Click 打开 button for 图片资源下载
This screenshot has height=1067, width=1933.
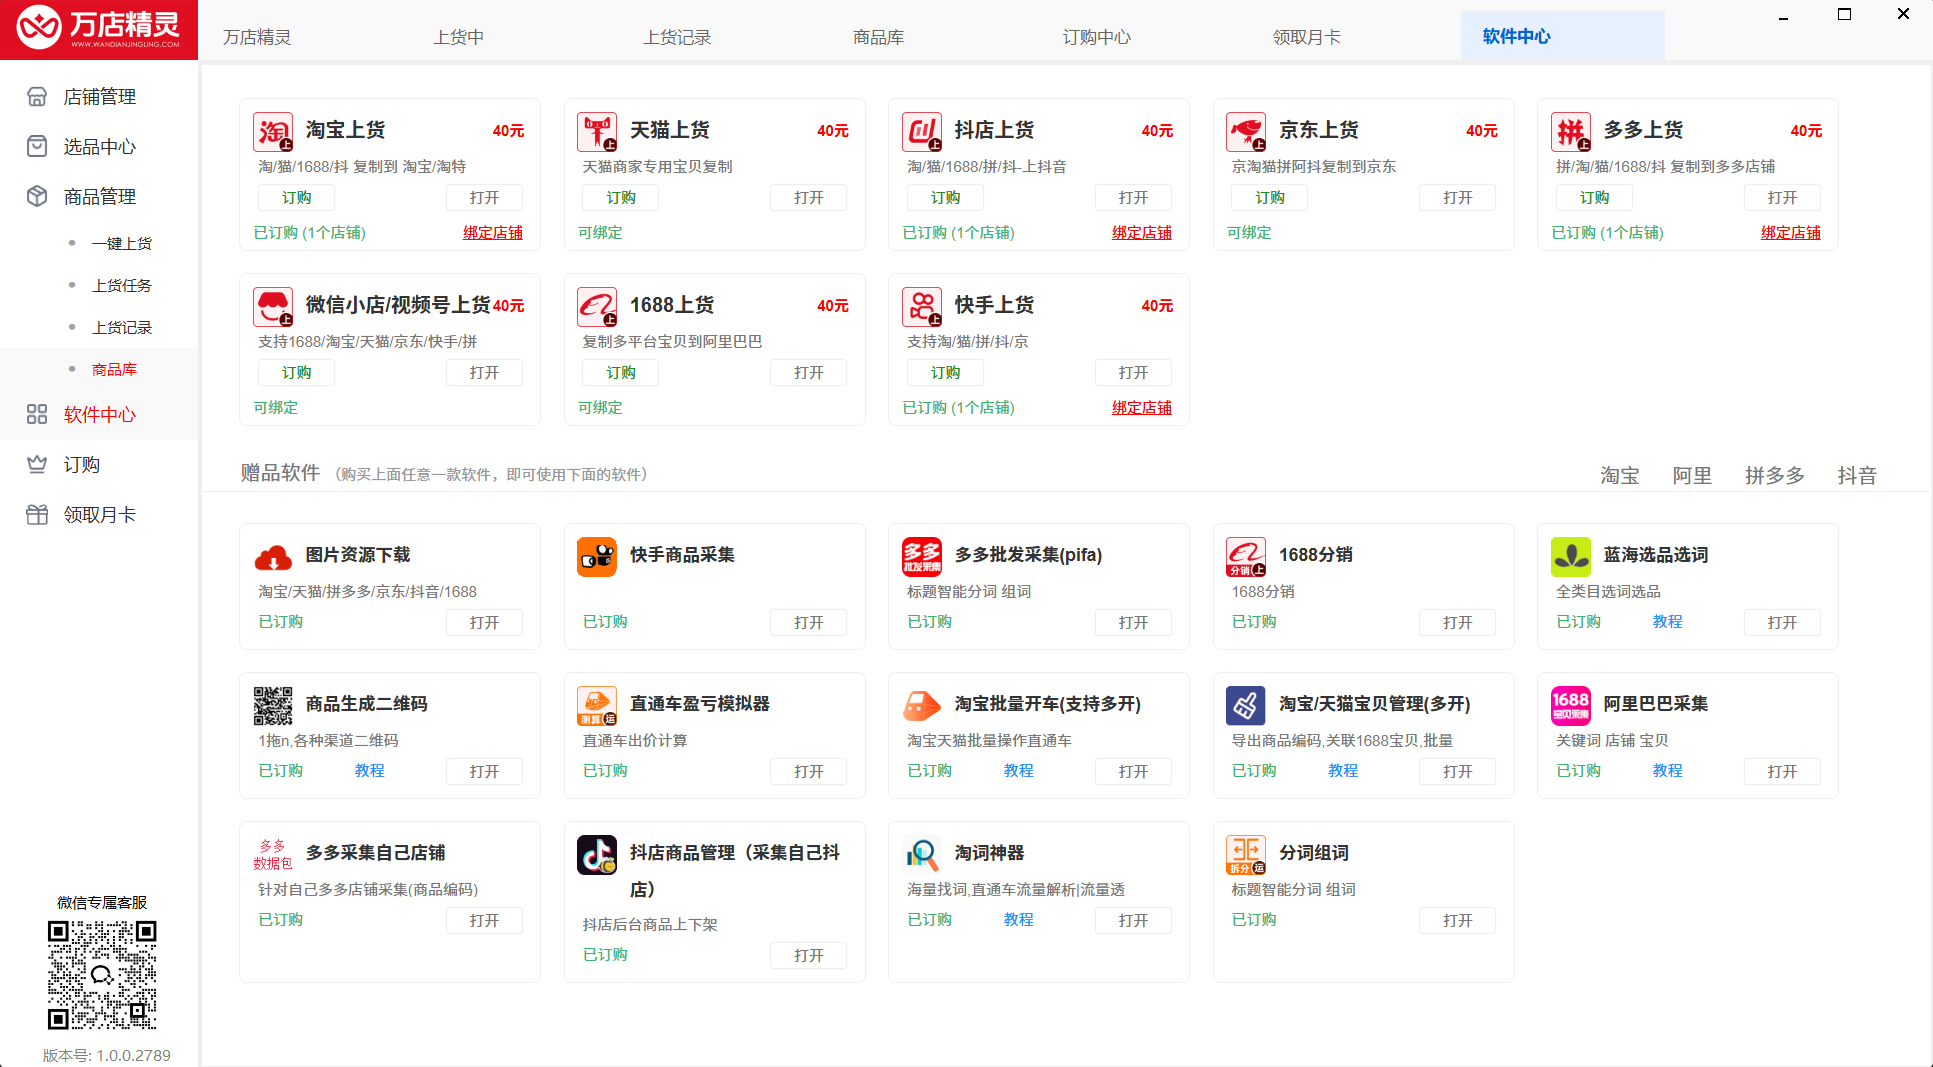pos(484,623)
